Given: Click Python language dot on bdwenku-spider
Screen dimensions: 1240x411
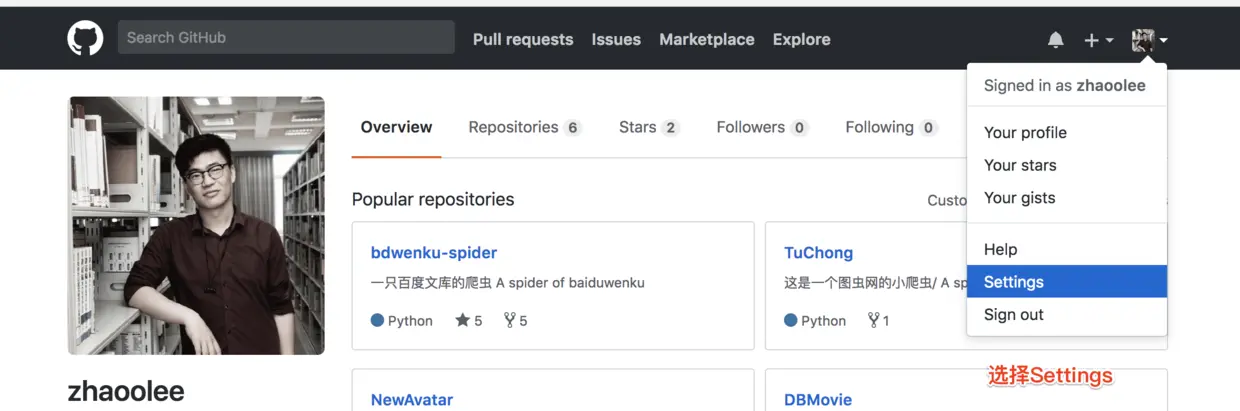Looking at the screenshot, I should (377, 321).
